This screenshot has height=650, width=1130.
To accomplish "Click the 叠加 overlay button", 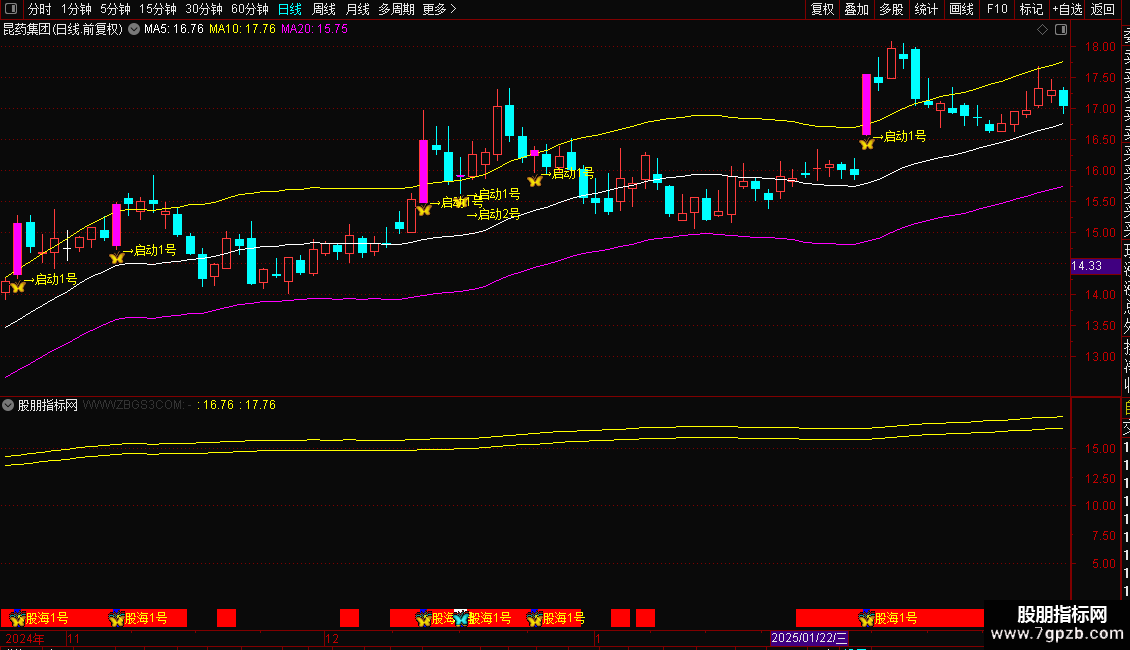I will point(857,9).
